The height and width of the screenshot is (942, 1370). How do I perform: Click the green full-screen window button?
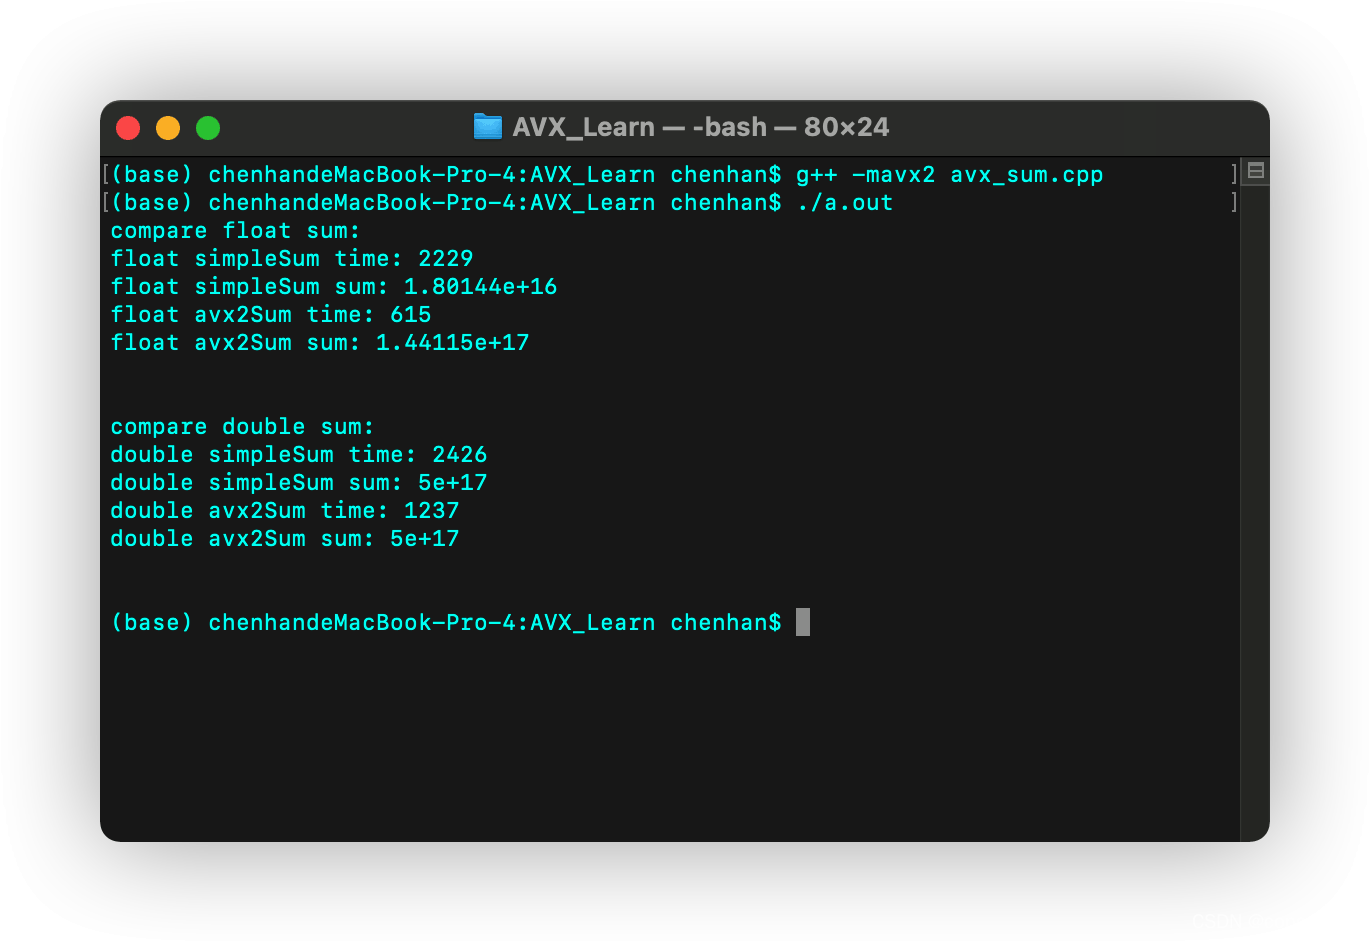point(208,128)
